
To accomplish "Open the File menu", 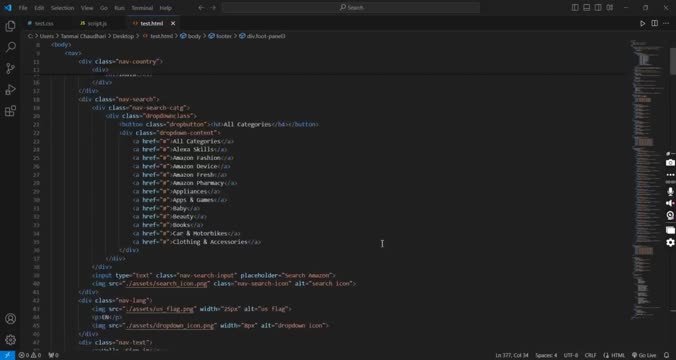I will click(23, 8).
